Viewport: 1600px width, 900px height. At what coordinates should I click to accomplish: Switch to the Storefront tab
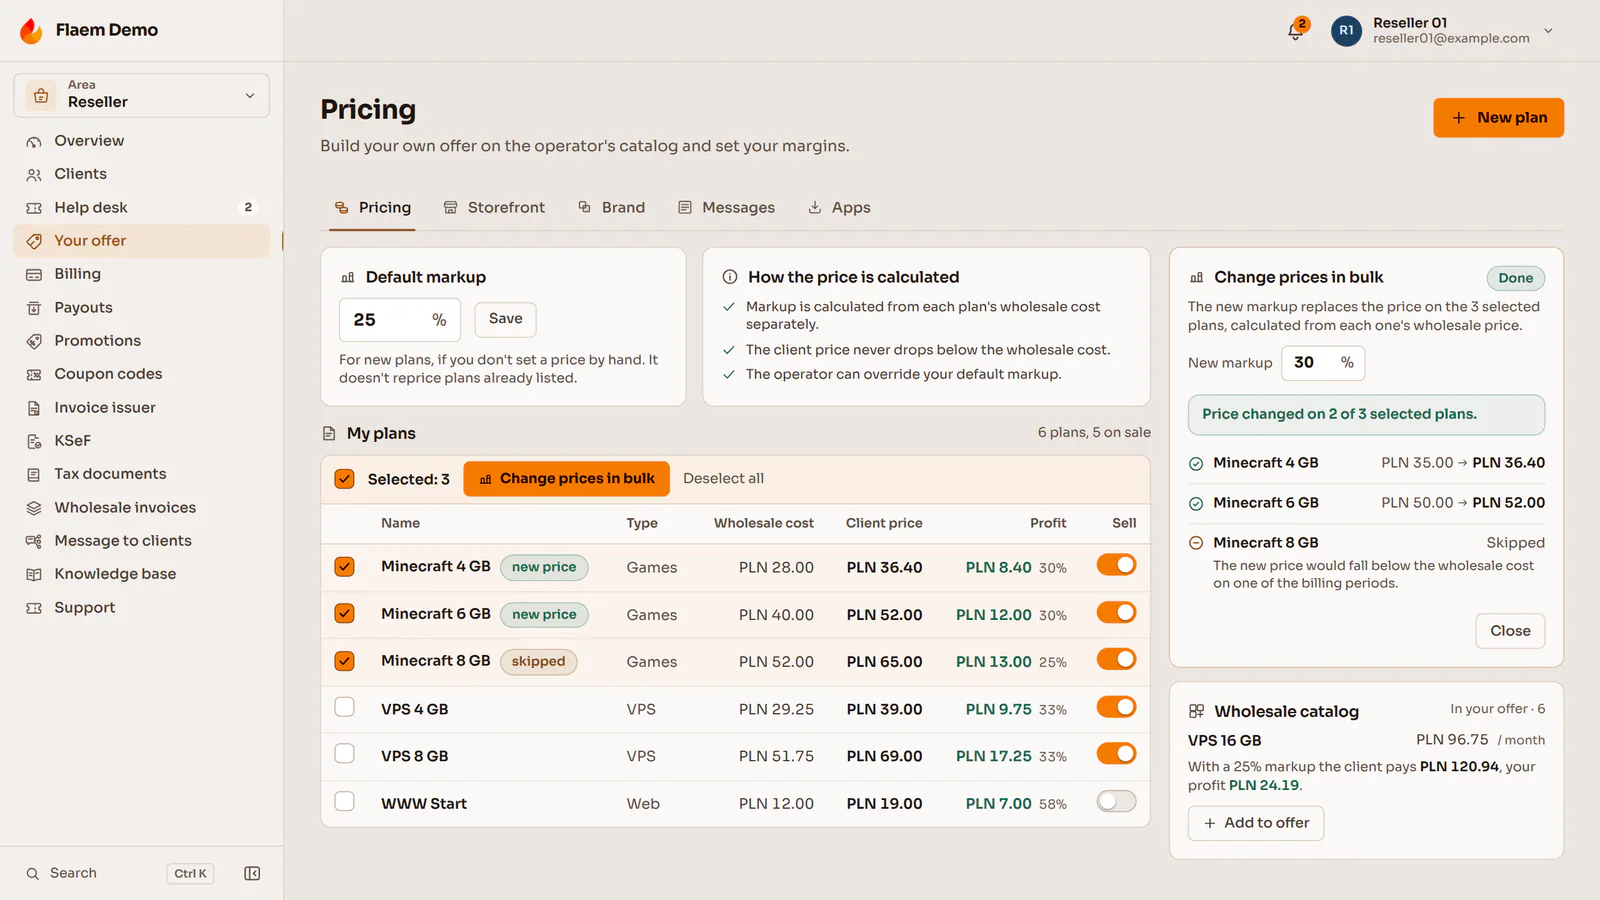[x=494, y=208]
